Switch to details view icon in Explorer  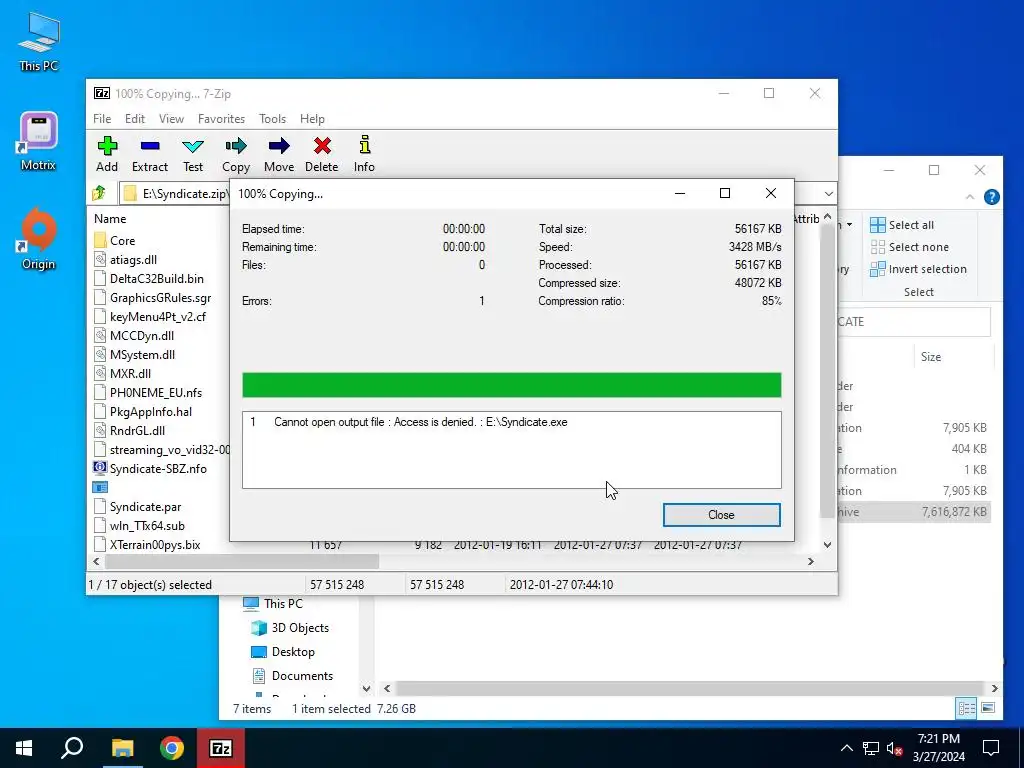click(967, 708)
